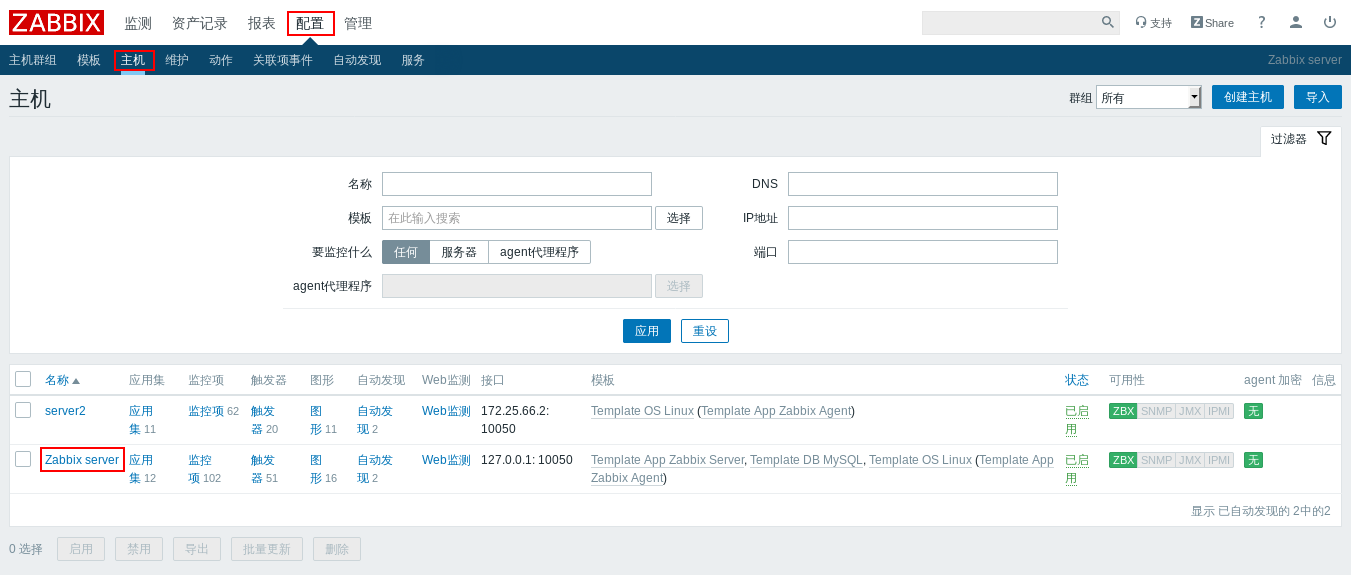Click JMX badge in Zabbix server row
The height and width of the screenshot is (575, 1351).
click(1190, 460)
